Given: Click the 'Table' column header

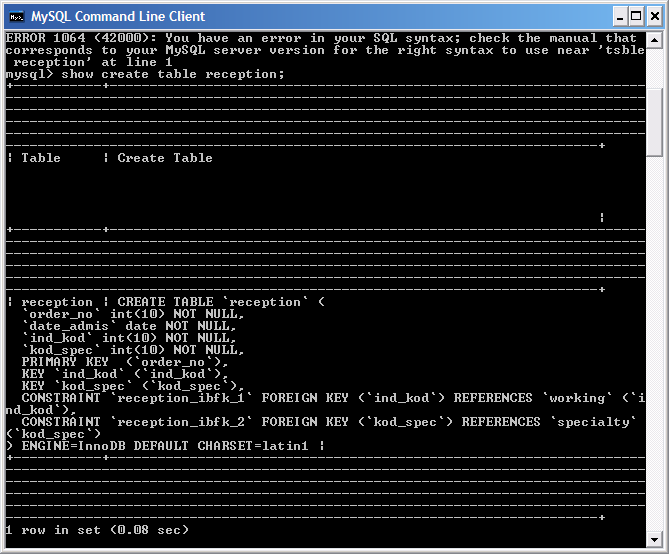Looking at the screenshot, I should (x=41, y=158).
